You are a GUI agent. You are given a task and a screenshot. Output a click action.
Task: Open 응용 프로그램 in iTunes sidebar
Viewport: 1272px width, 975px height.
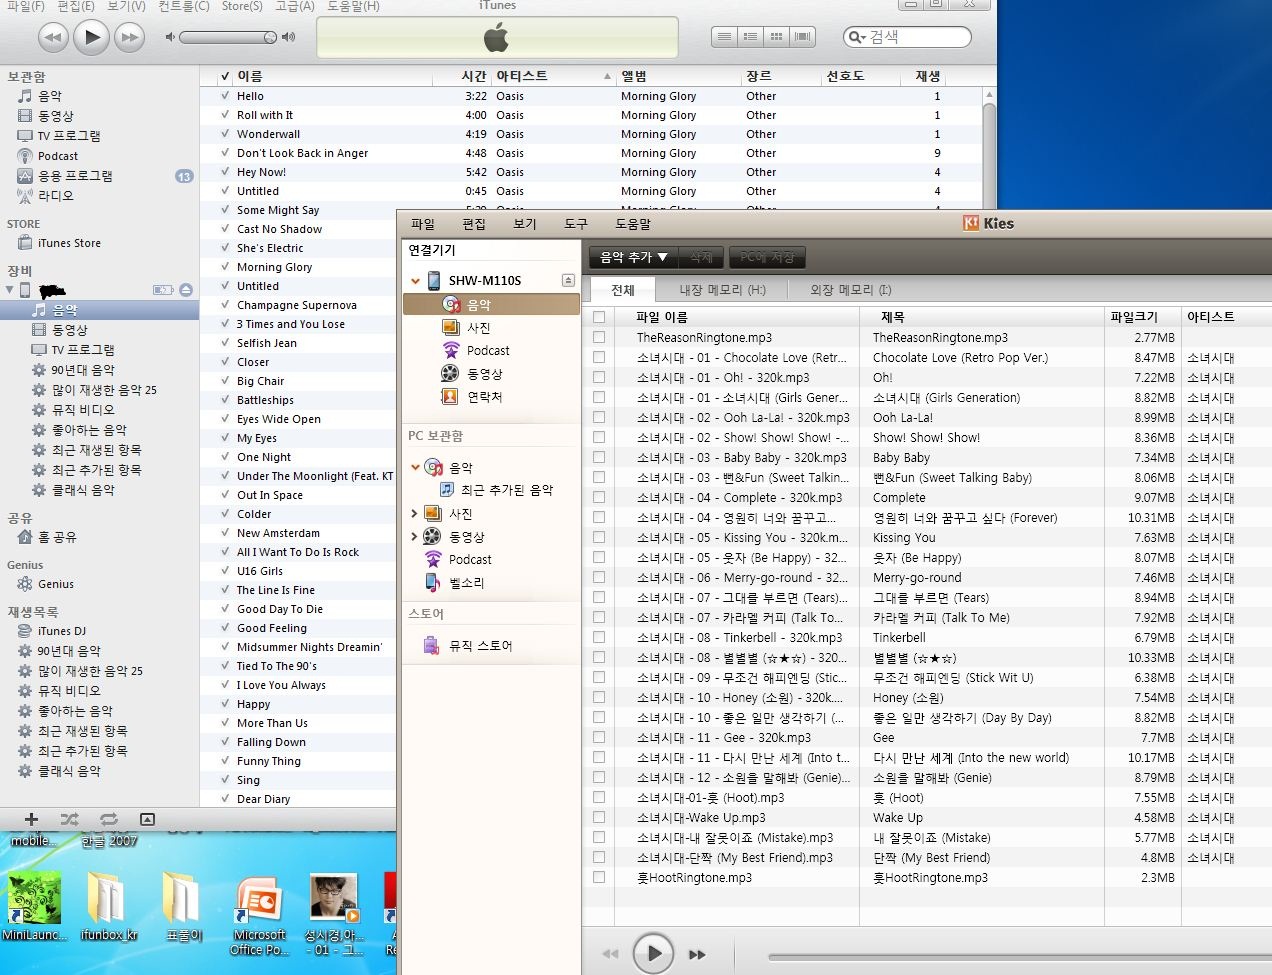(75, 176)
